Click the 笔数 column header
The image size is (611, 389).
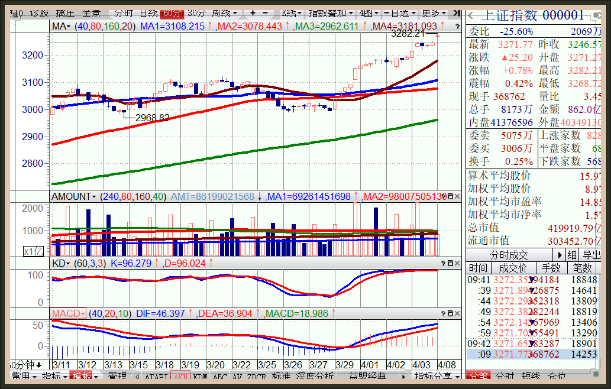coord(583,268)
